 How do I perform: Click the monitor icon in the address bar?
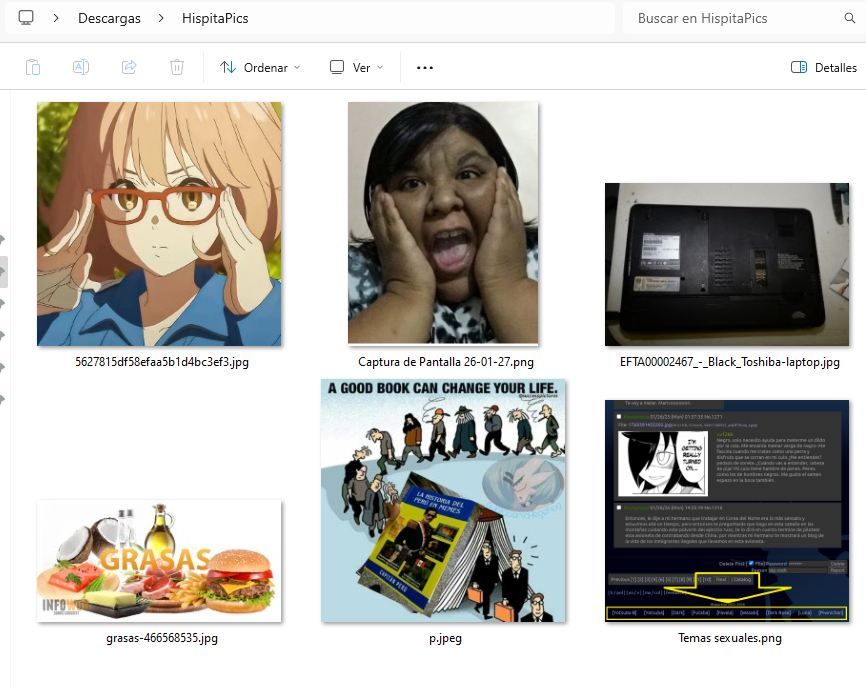click(x=26, y=18)
